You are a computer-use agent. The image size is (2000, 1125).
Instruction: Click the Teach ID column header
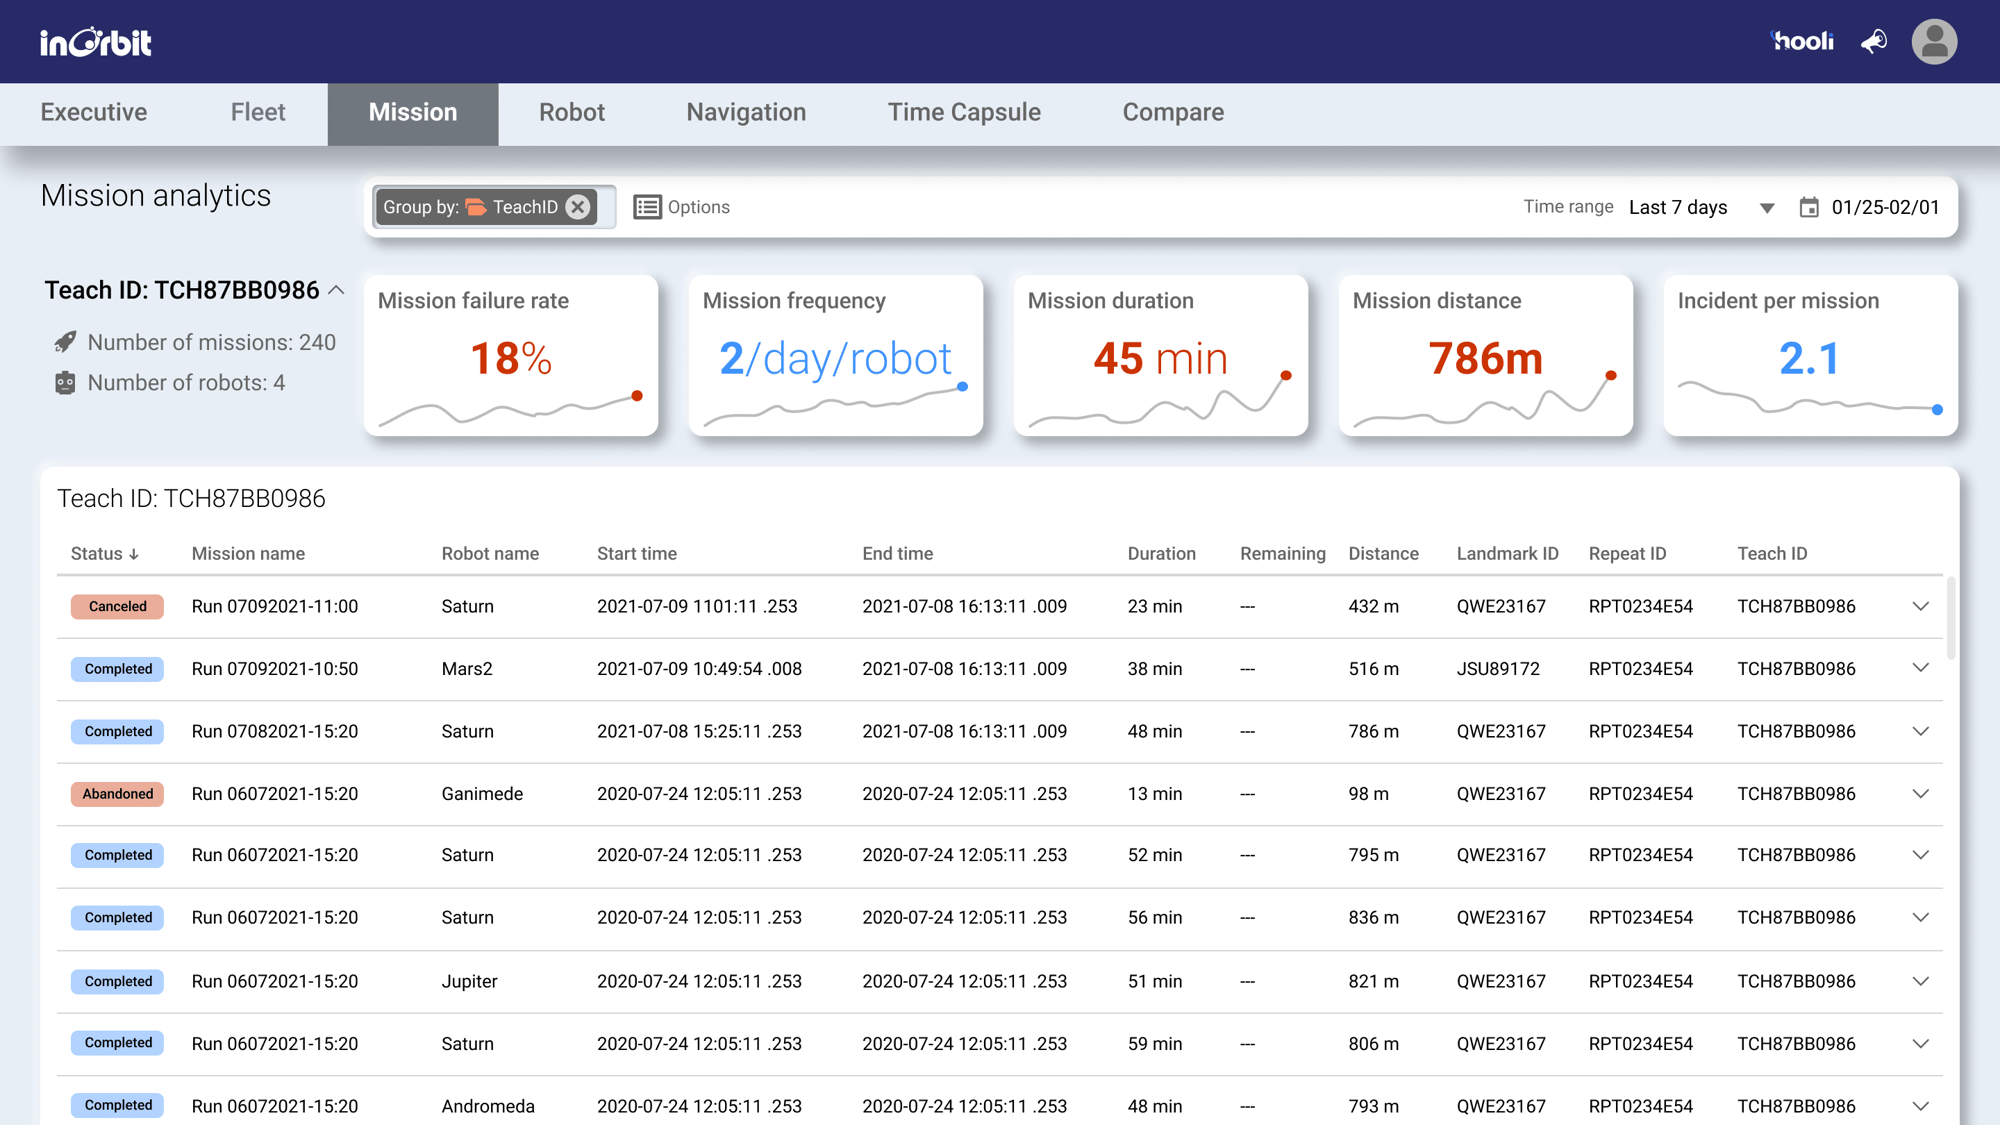(x=1772, y=554)
